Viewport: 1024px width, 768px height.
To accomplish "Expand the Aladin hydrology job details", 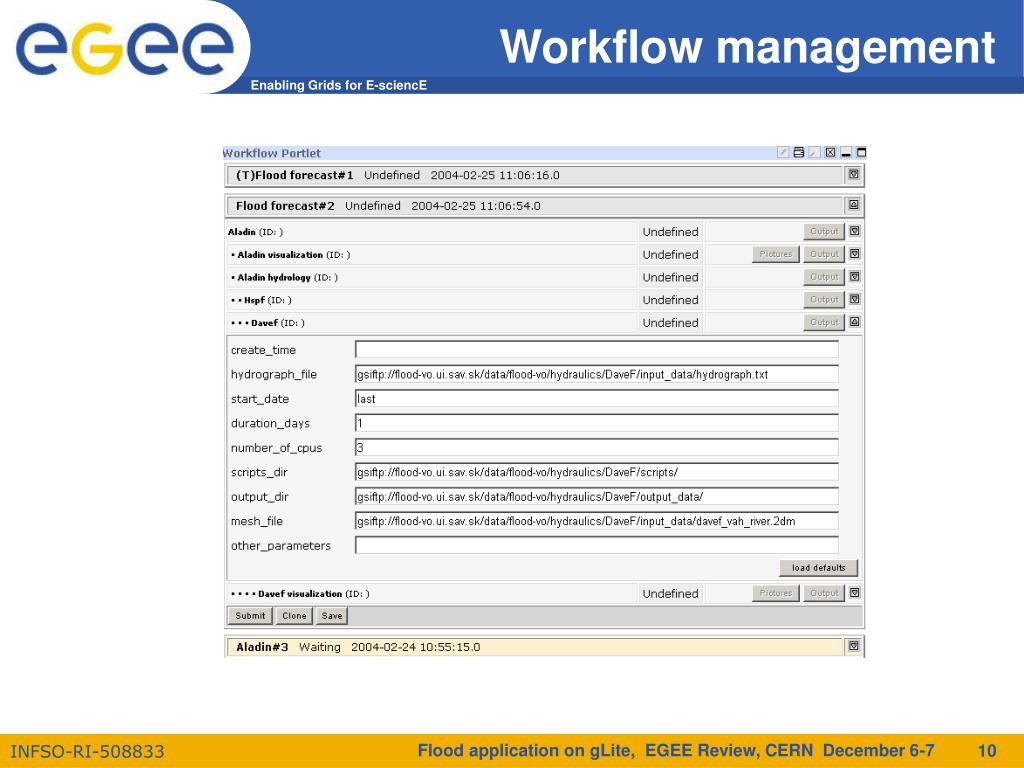I will 854,277.
